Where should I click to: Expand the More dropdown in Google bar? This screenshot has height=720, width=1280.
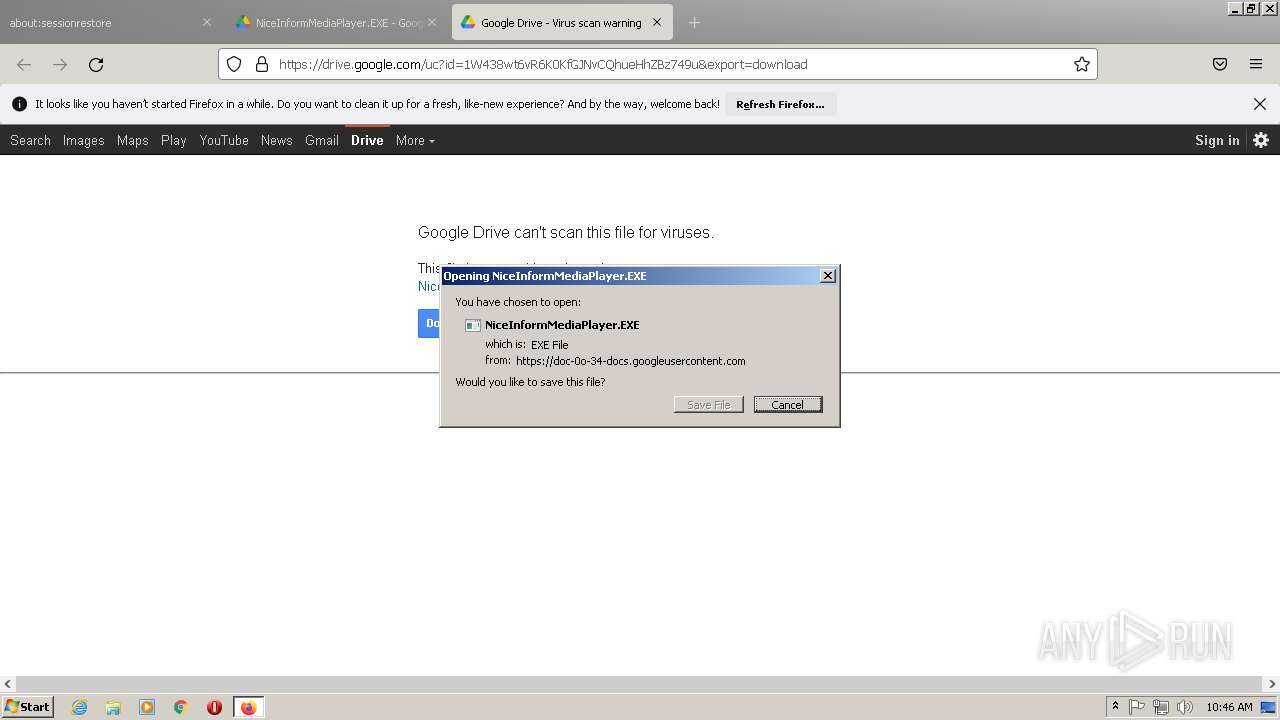click(x=415, y=140)
